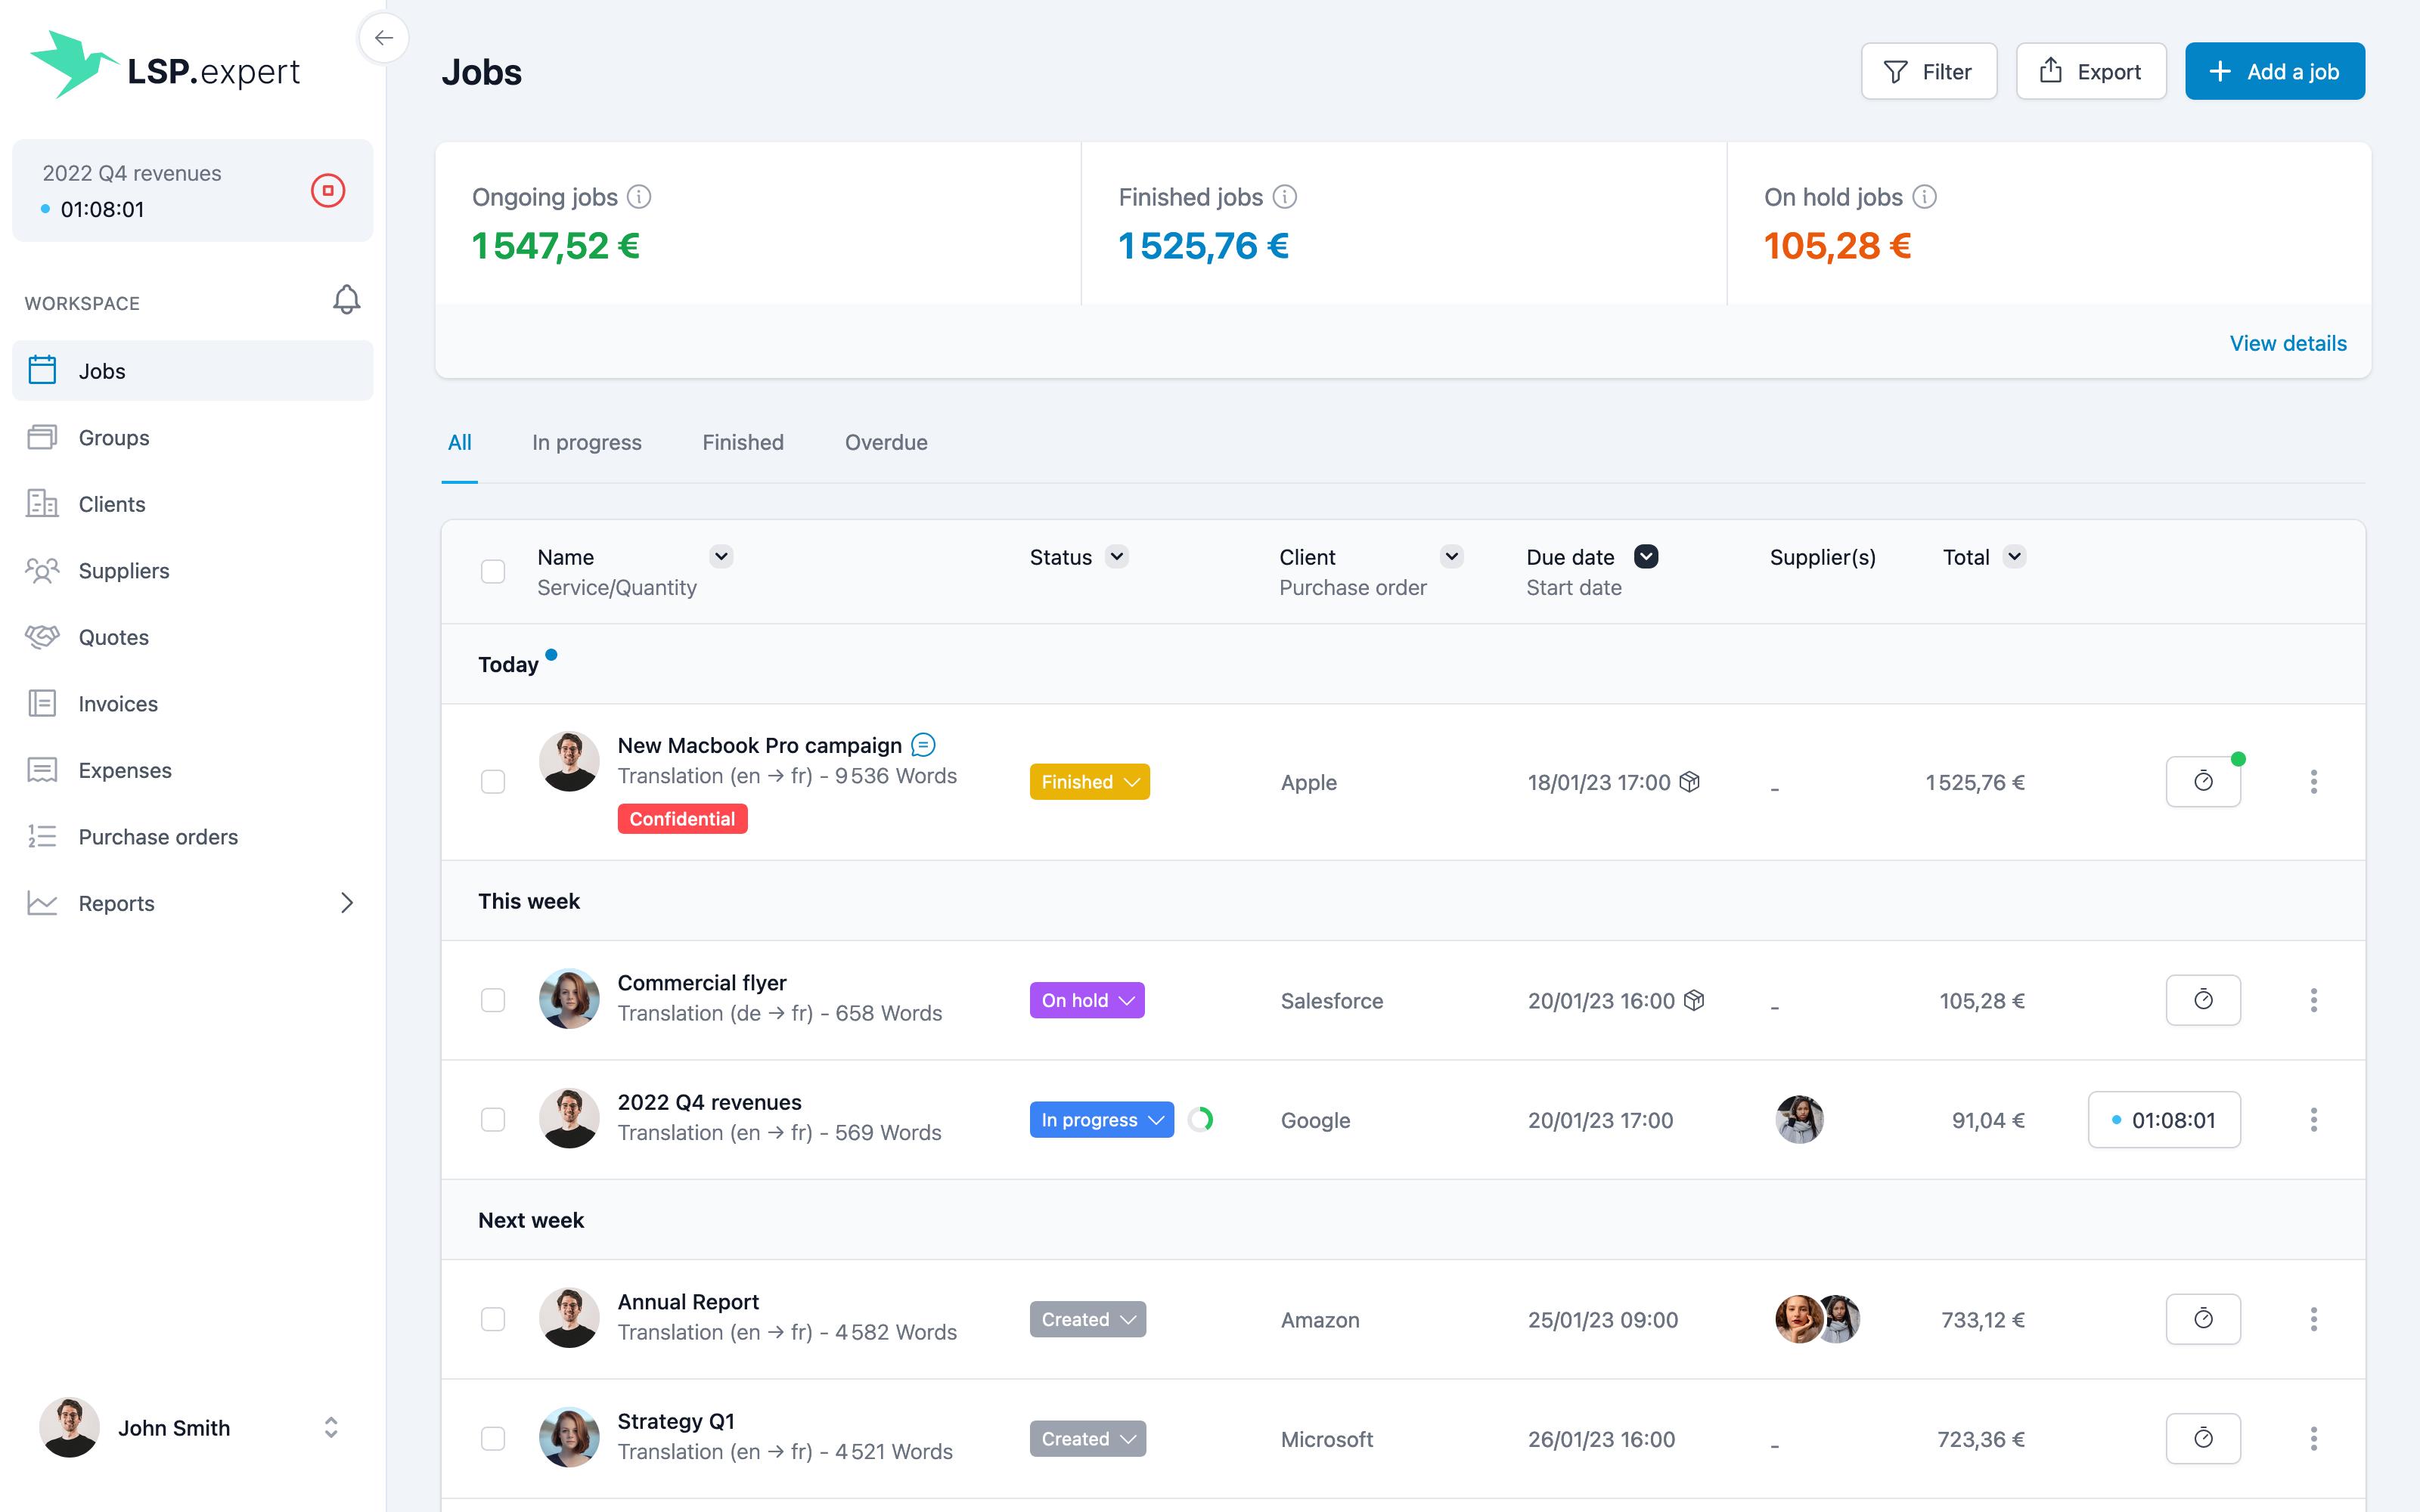Open Suppliers from sidebar
2420x1512 pixels.
124,571
